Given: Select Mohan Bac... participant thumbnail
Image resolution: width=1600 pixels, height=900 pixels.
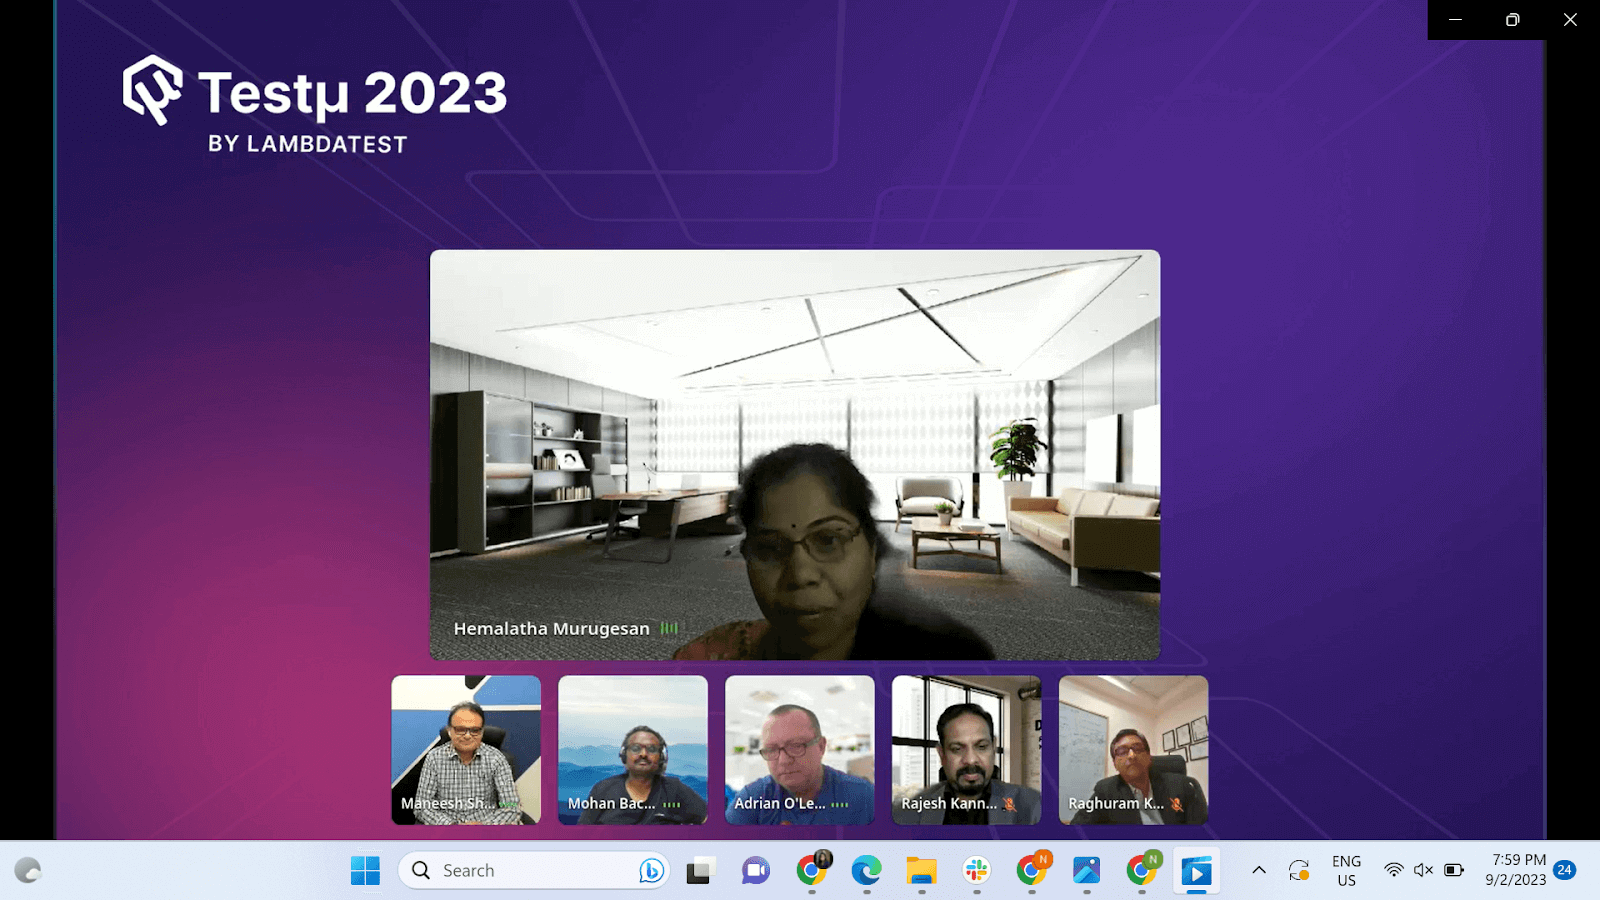Looking at the screenshot, I should (633, 750).
